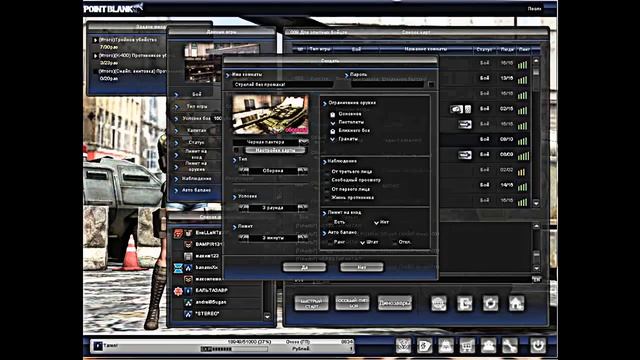The width and height of the screenshot is (640, 360).
Task: Click Статус column header in room list
Action: 484,49
